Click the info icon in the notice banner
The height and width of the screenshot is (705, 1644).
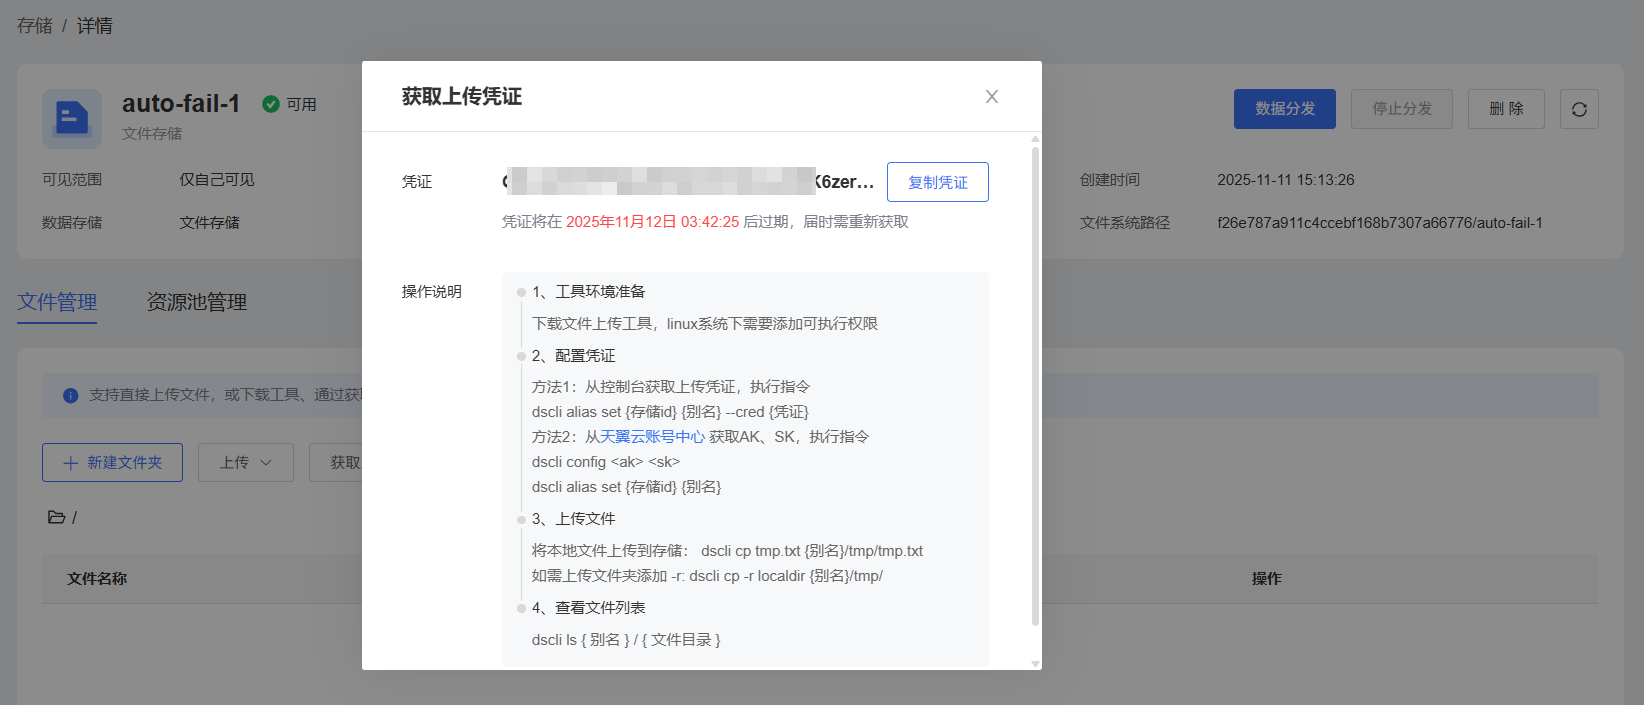coord(70,396)
